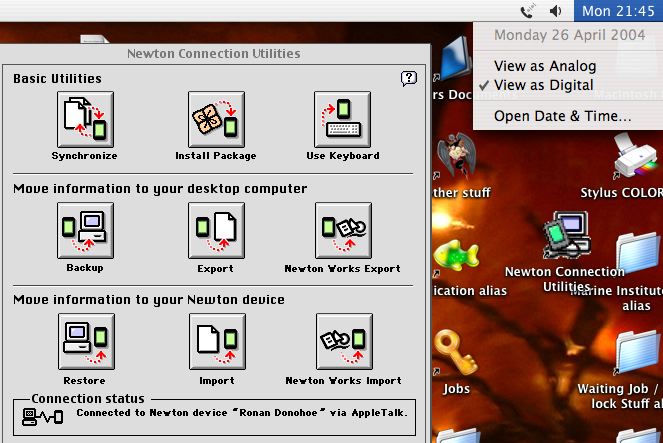Select the Marine Institute alias folder
This screenshot has width=663, height=443.
click(638, 254)
